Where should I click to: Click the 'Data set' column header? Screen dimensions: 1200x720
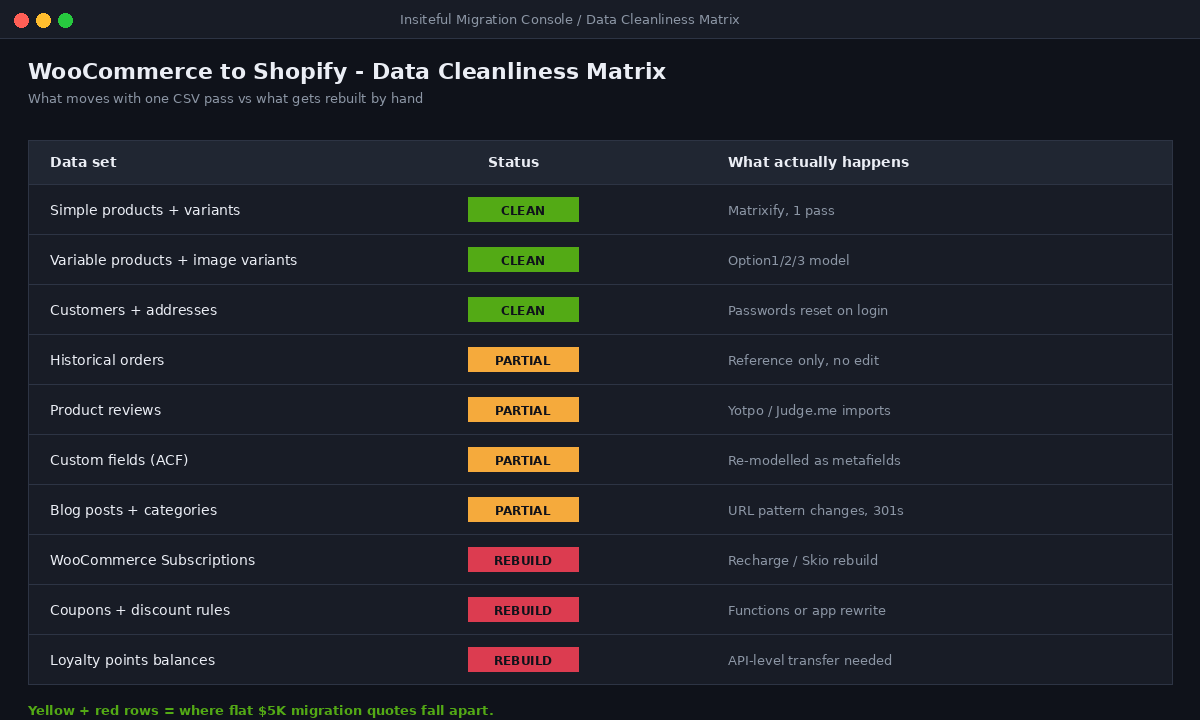point(83,162)
